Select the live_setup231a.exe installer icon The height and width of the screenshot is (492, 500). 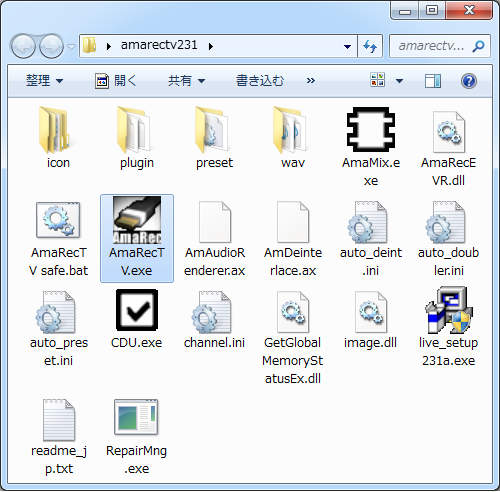tap(449, 310)
